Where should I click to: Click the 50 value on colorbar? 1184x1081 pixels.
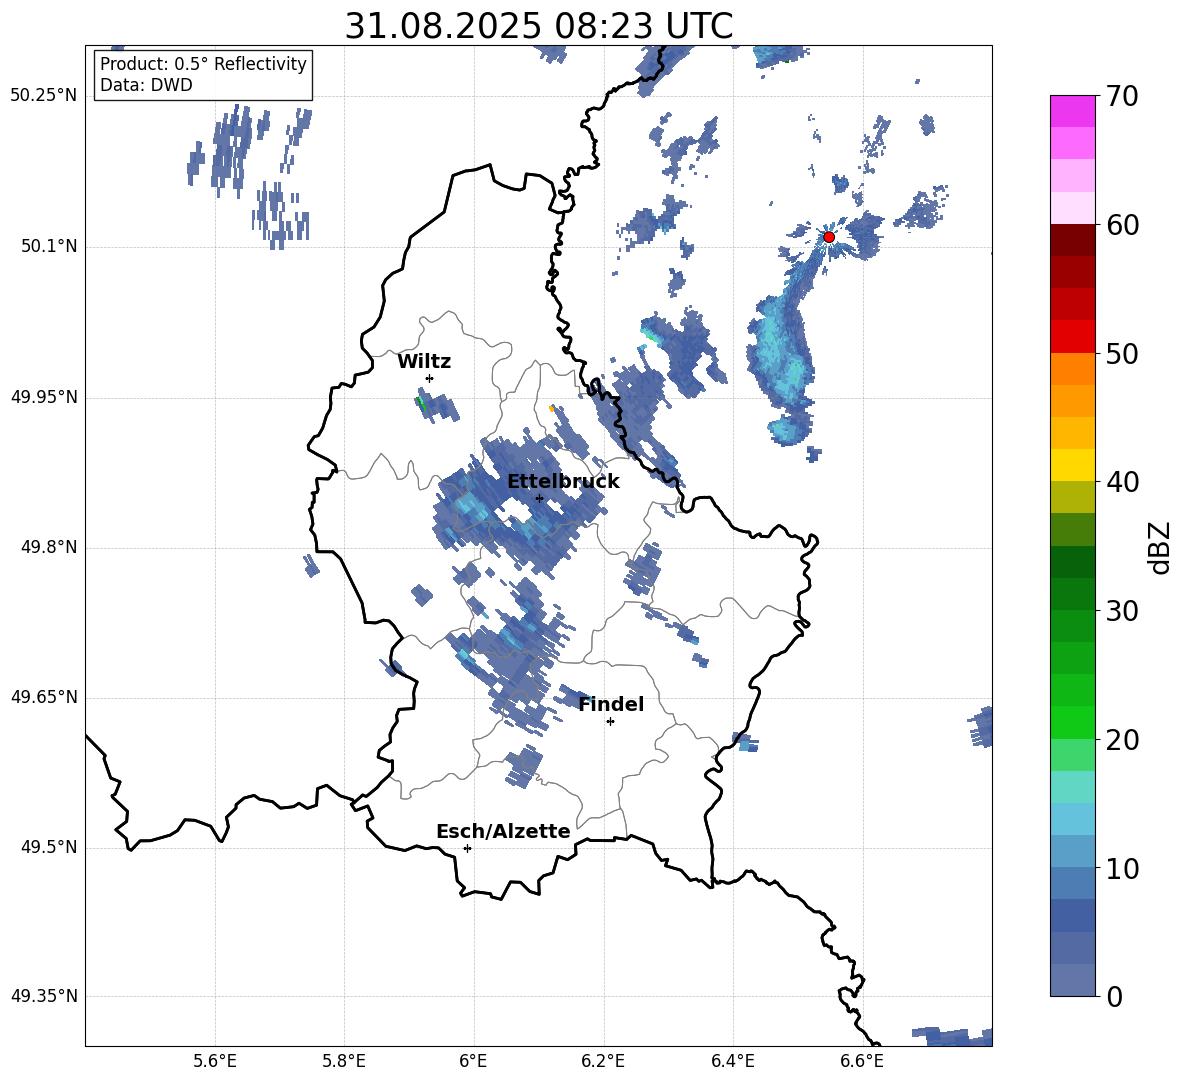1122,353
